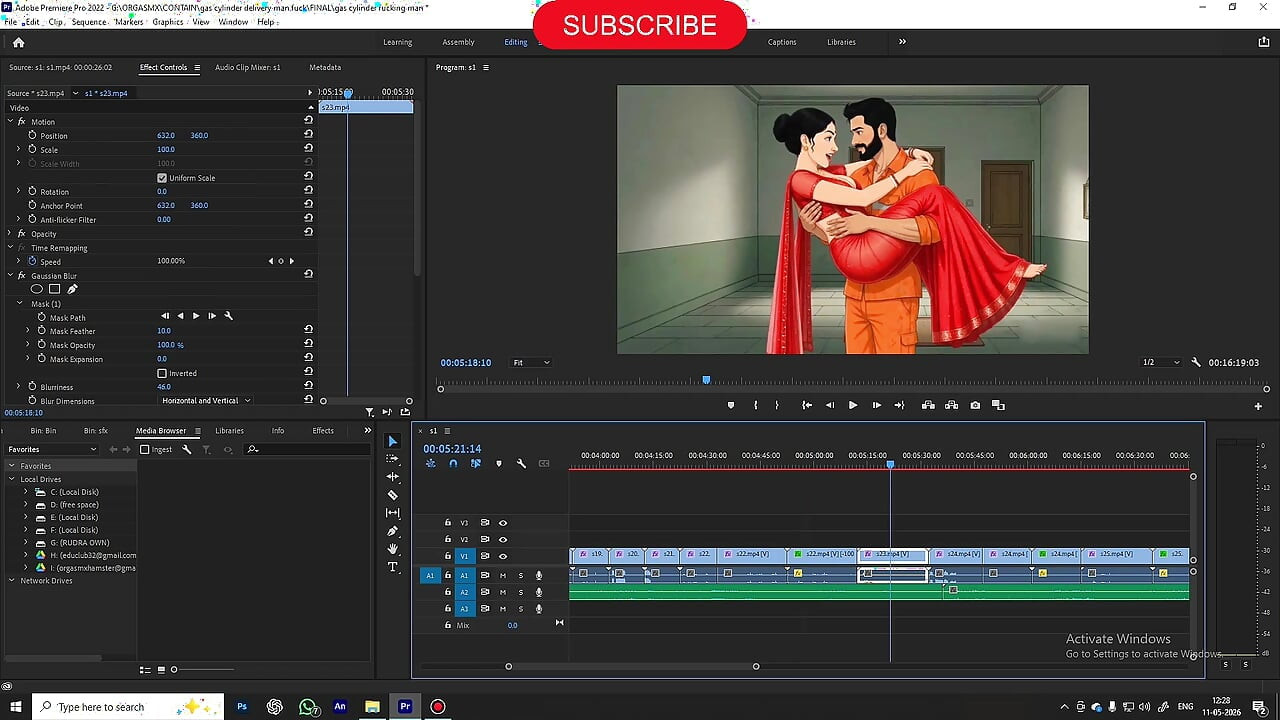Image resolution: width=1280 pixels, height=720 pixels.
Task: Switch to the Metadata tab
Action: coord(325,67)
